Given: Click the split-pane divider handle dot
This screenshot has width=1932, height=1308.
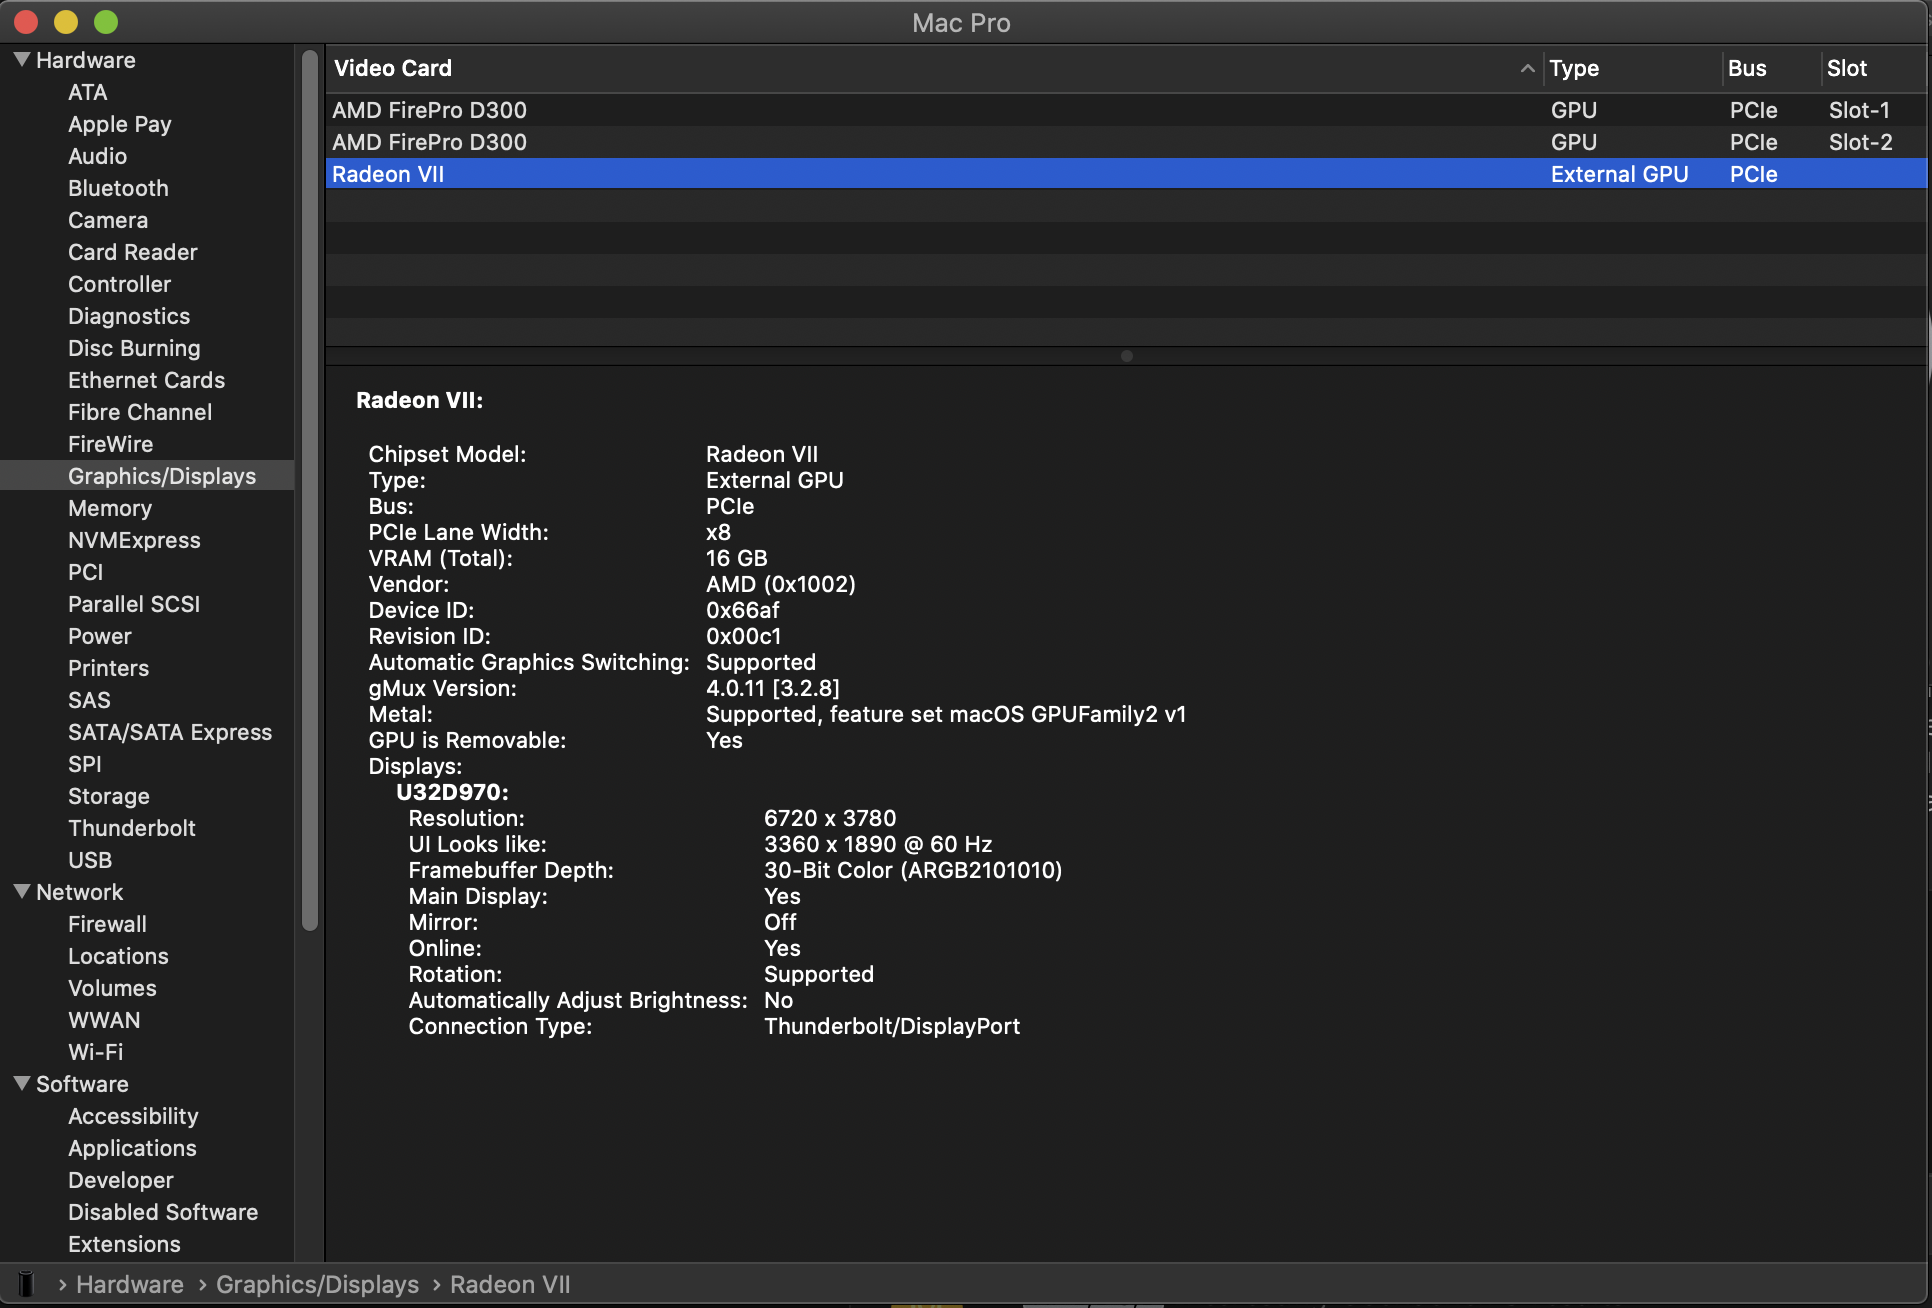Looking at the screenshot, I should tap(1127, 356).
